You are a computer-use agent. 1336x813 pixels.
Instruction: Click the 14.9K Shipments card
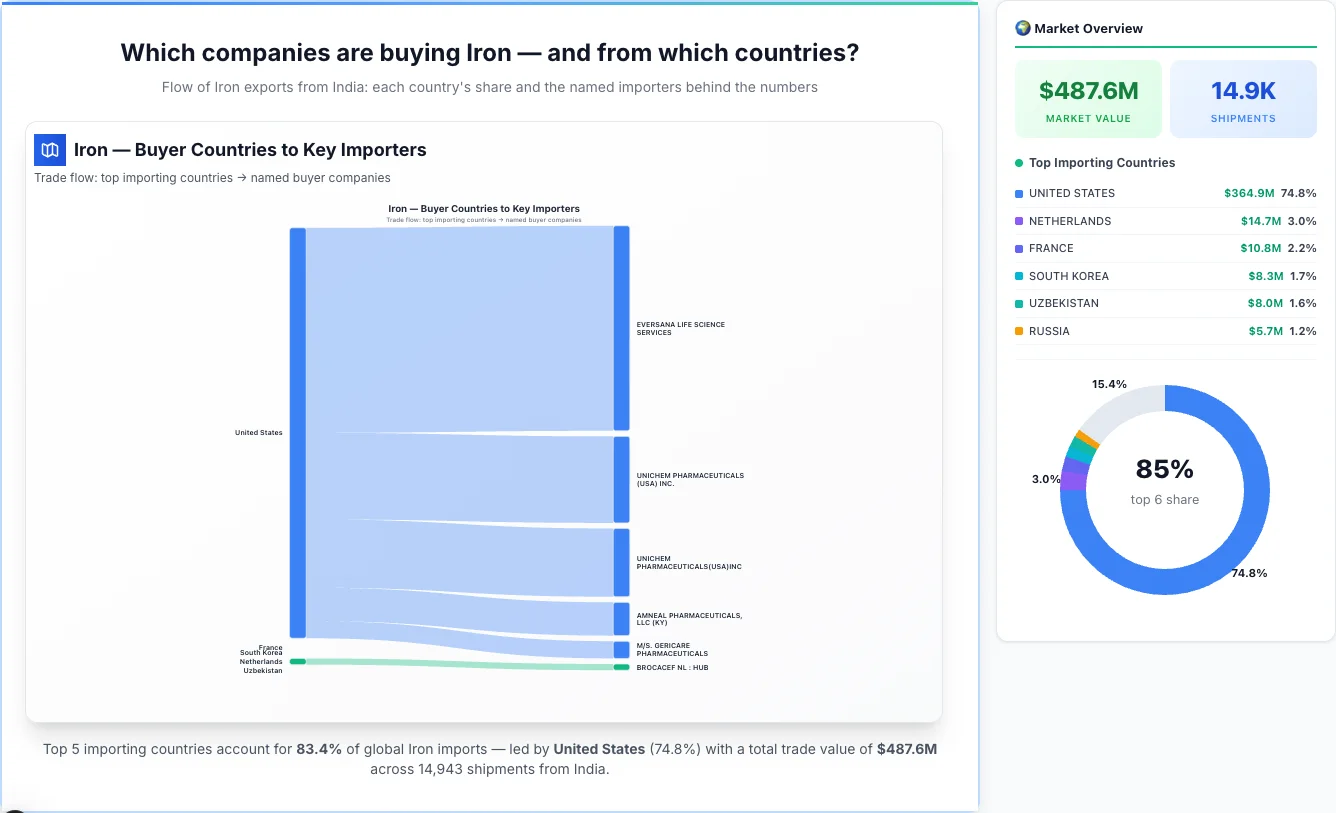pos(1243,98)
